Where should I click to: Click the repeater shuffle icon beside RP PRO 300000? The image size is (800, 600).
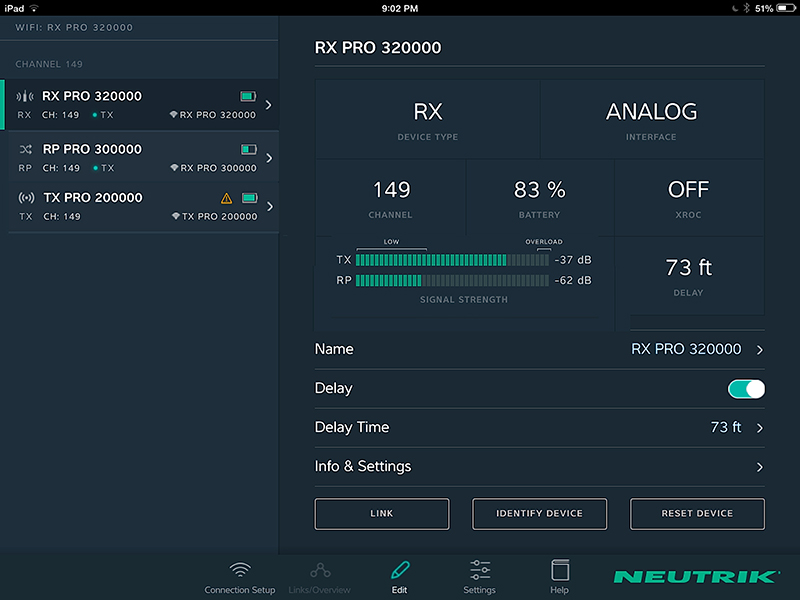coord(26,149)
